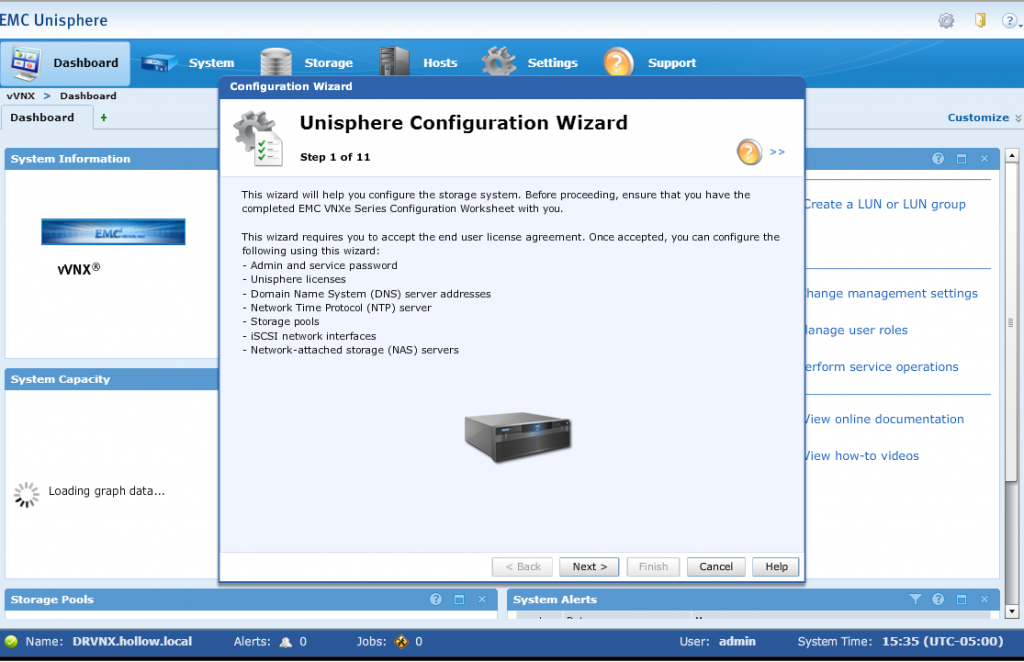Maximize the Storage Pools panel

click(459, 599)
